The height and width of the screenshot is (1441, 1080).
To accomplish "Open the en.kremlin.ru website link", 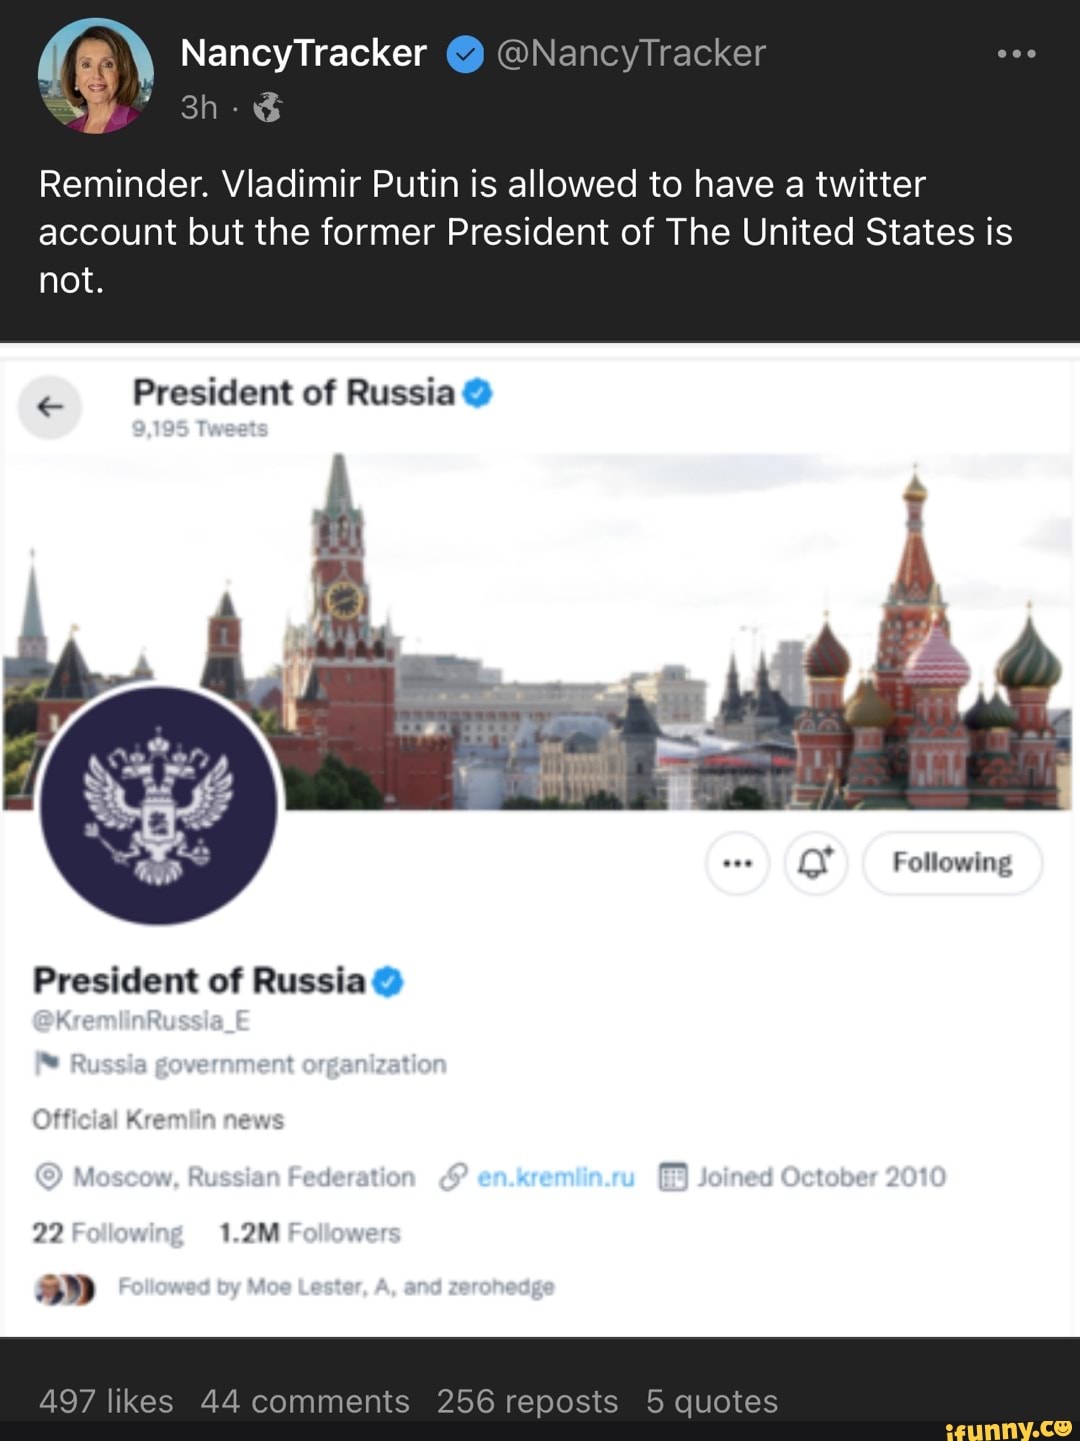I will coord(556,1177).
